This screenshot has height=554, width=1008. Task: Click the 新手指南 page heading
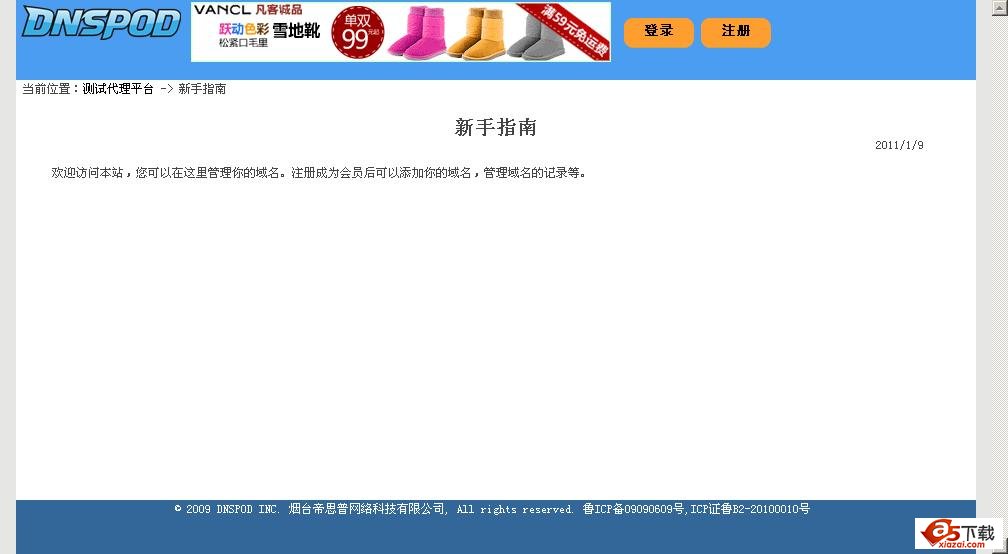[496, 127]
